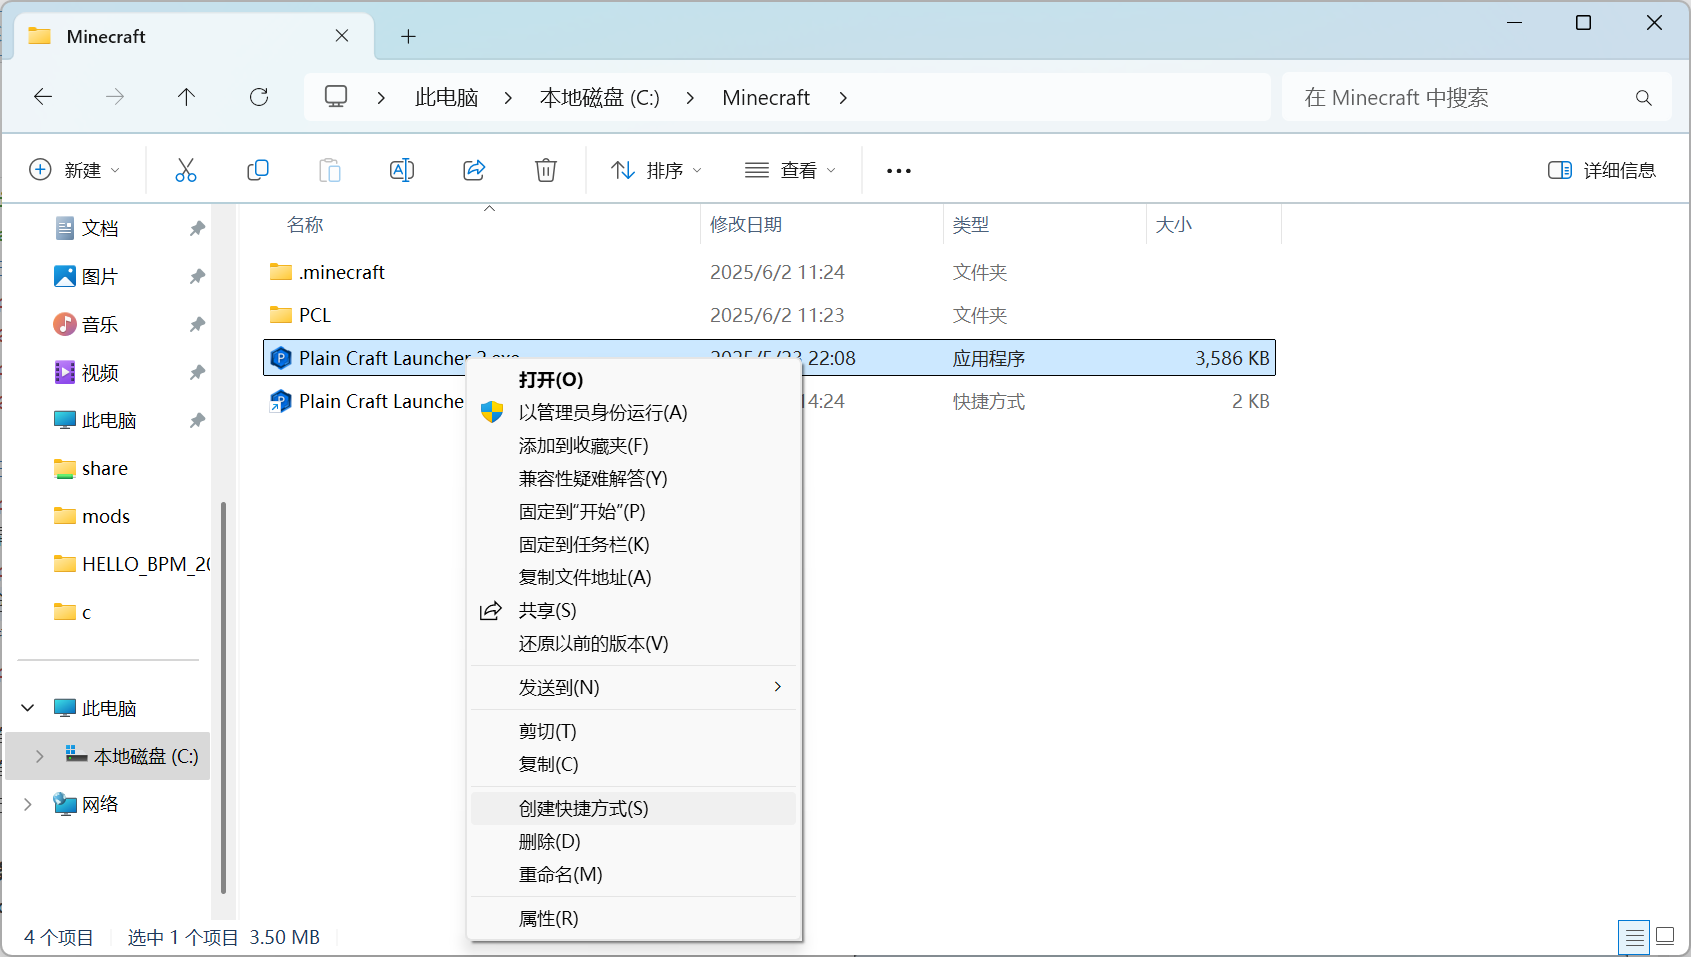
Task: Sort by 名称 column header
Action: click(305, 225)
